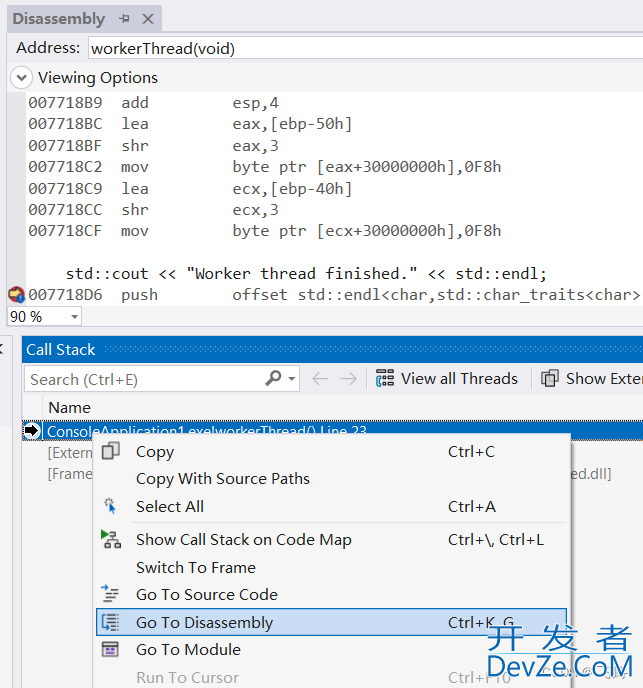This screenshot has width=643, height=688.
Task: Click disassembly line 007718BF shr
Action: point(154,146)
